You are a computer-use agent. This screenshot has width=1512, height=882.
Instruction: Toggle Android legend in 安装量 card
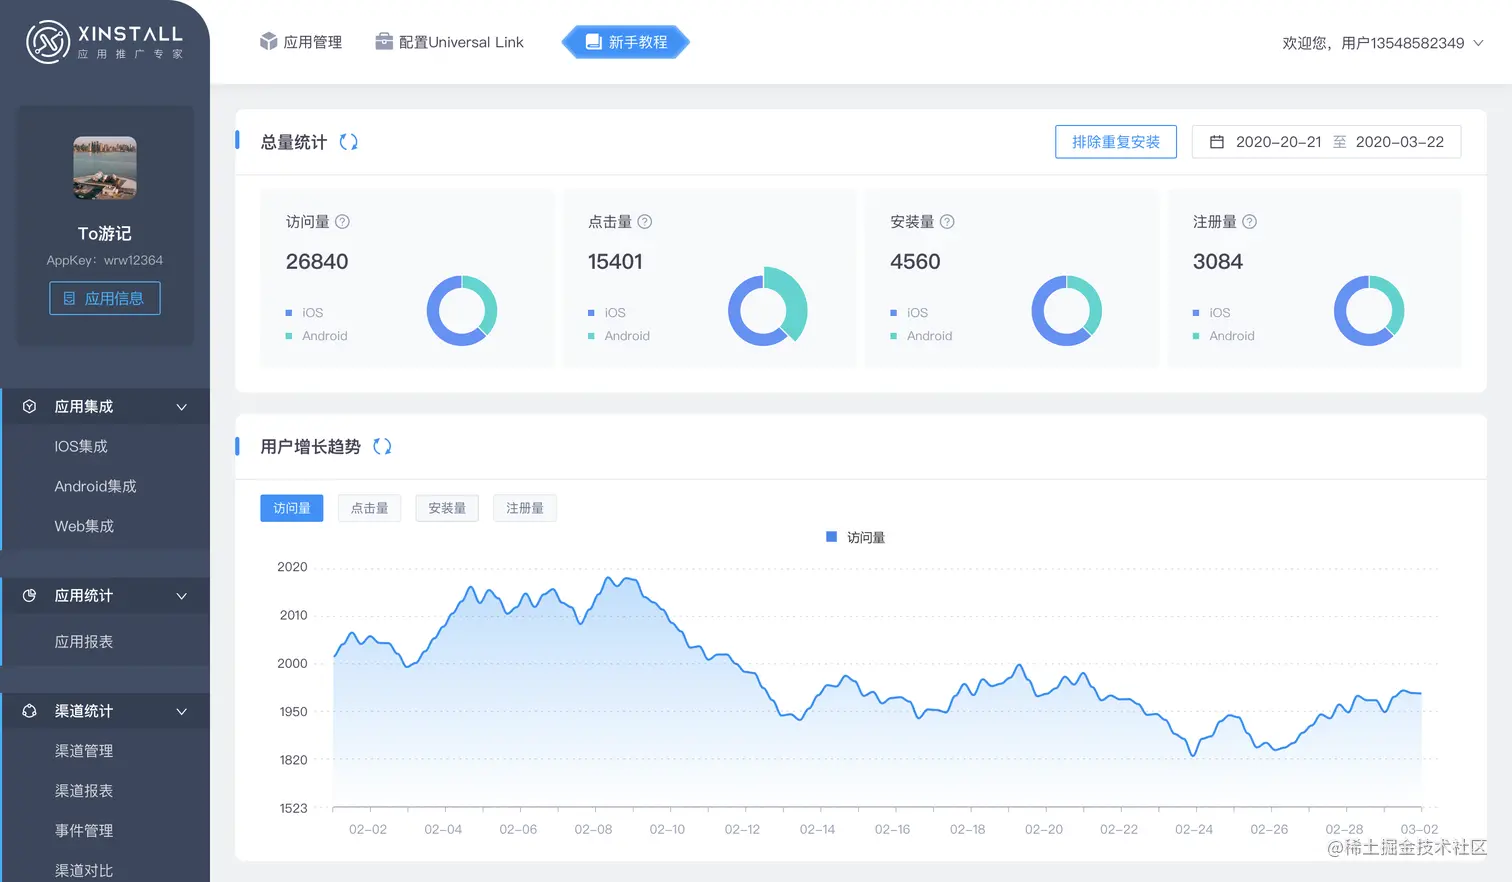(921, 336)
